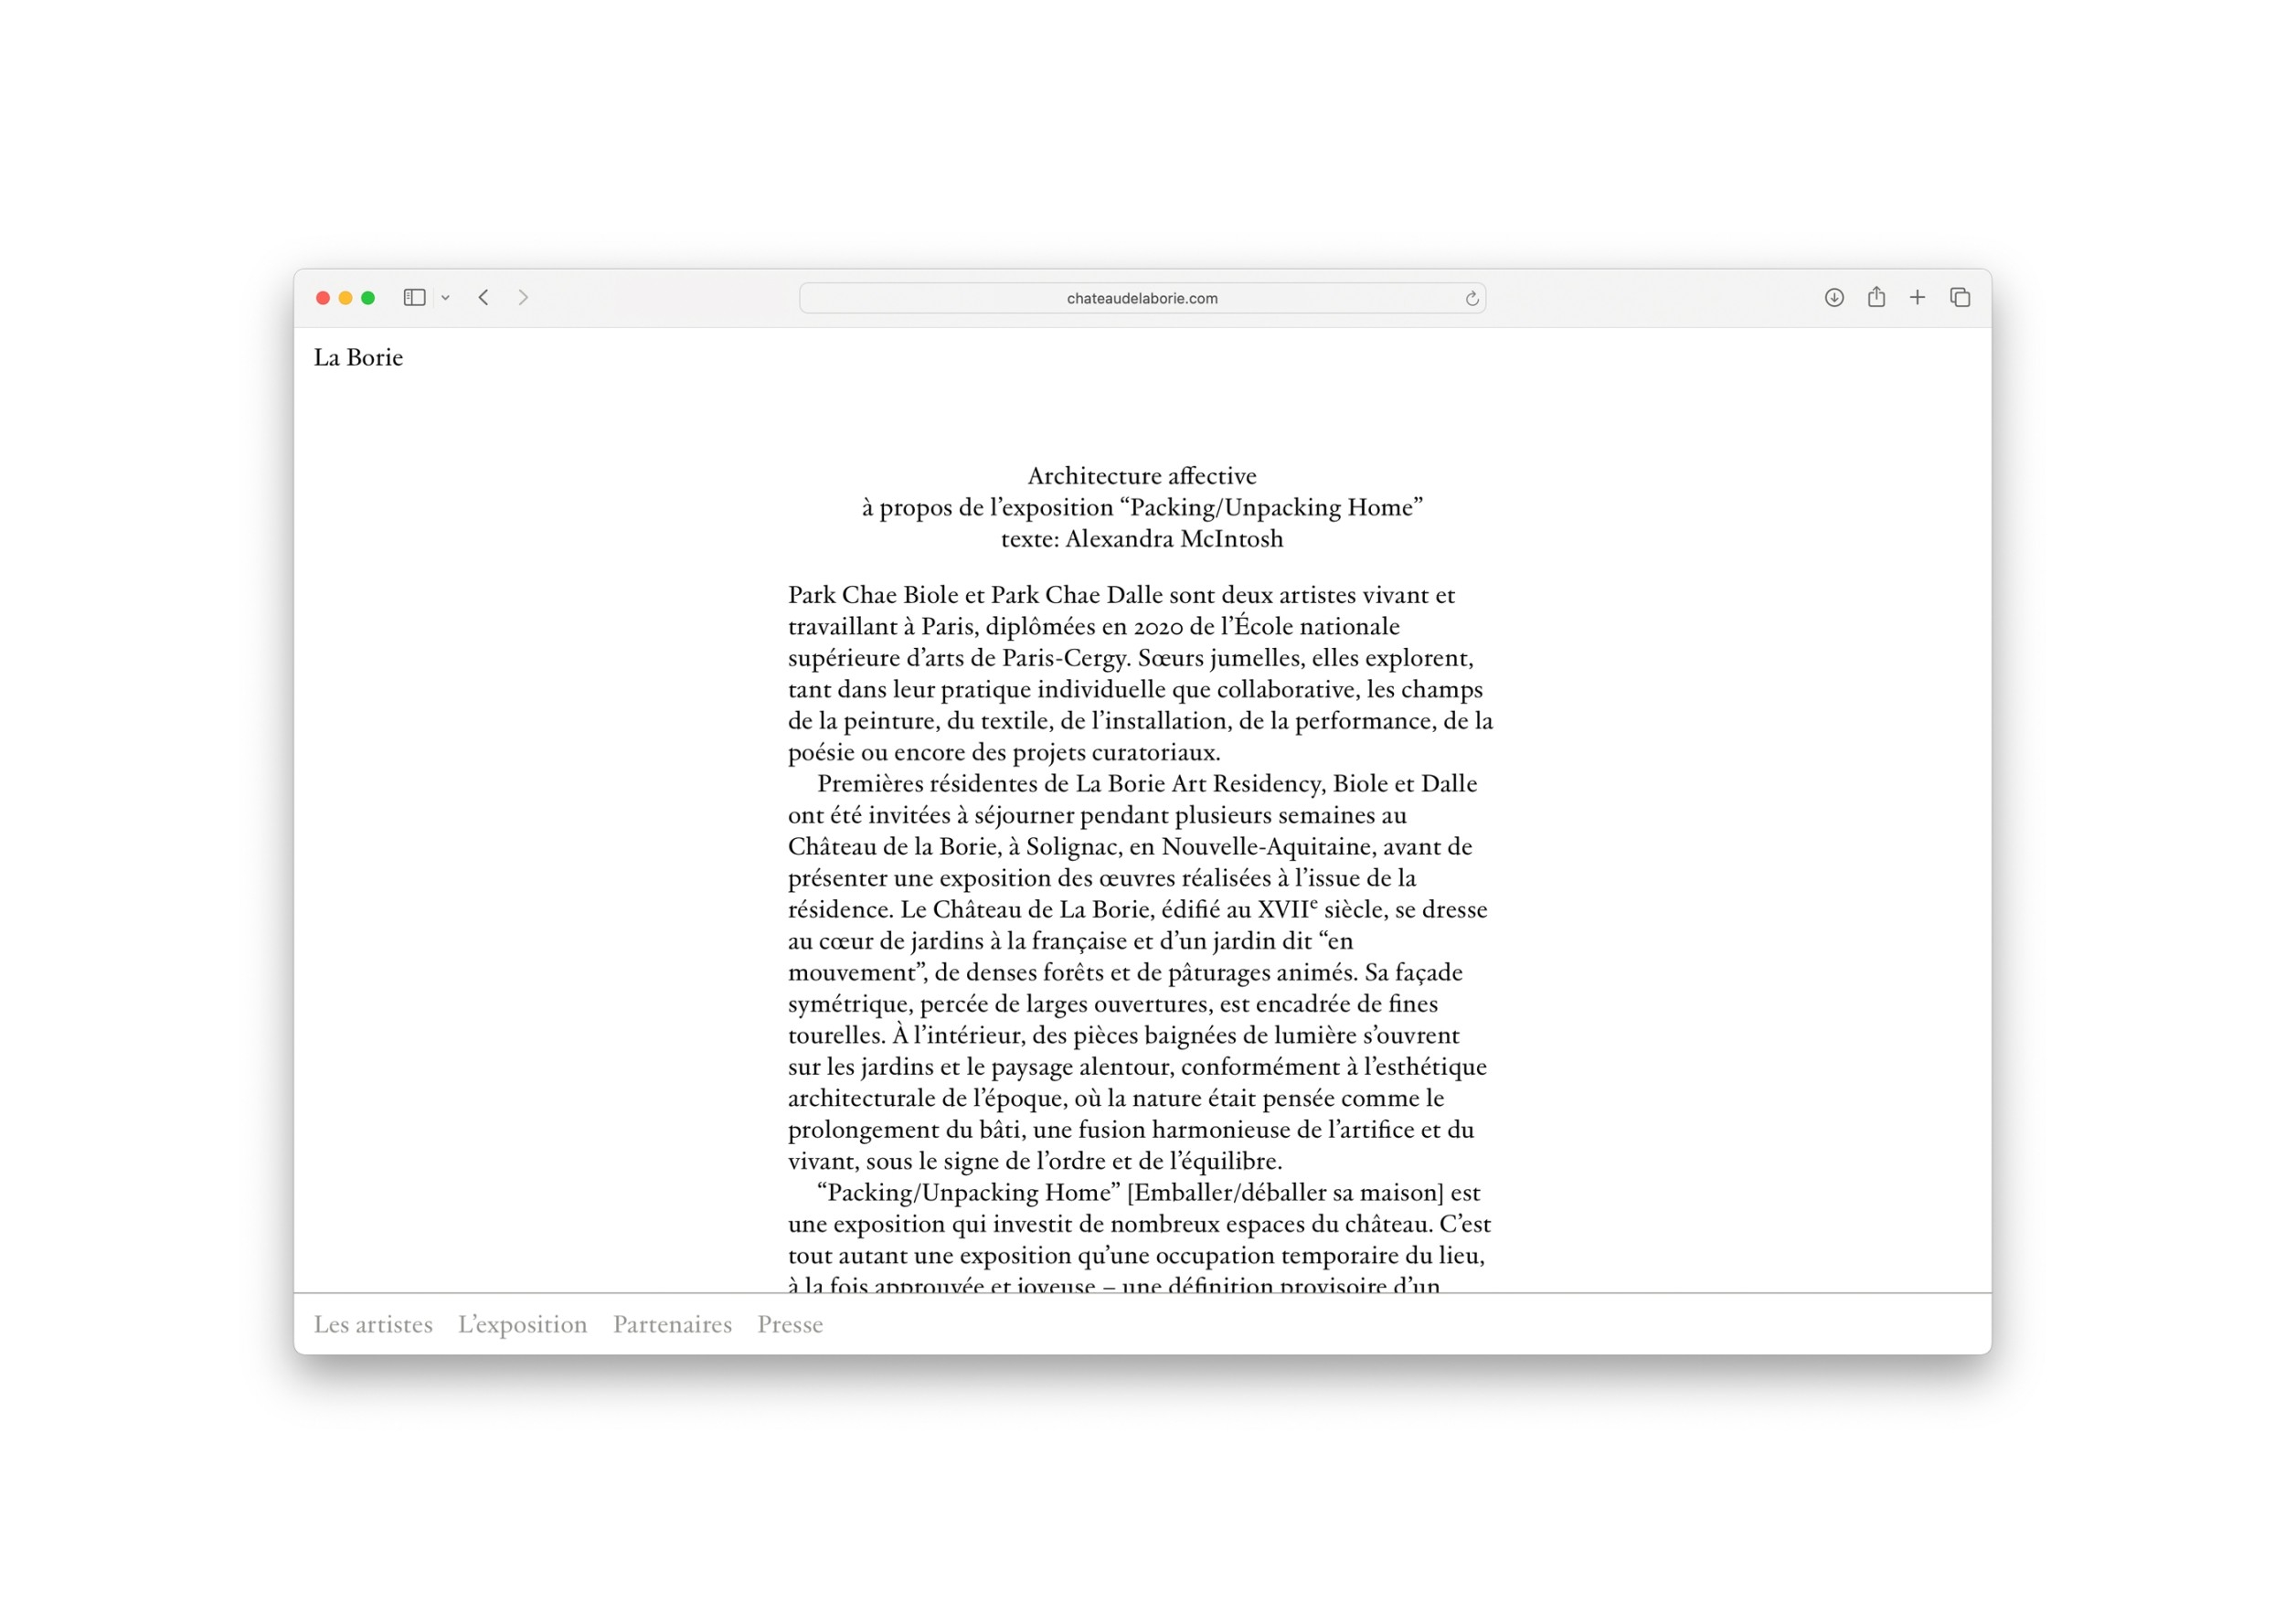Viewport: 2285px width, 1624px height.
Task: Minimize the window with the yellow button
Action: coord(345,298)
